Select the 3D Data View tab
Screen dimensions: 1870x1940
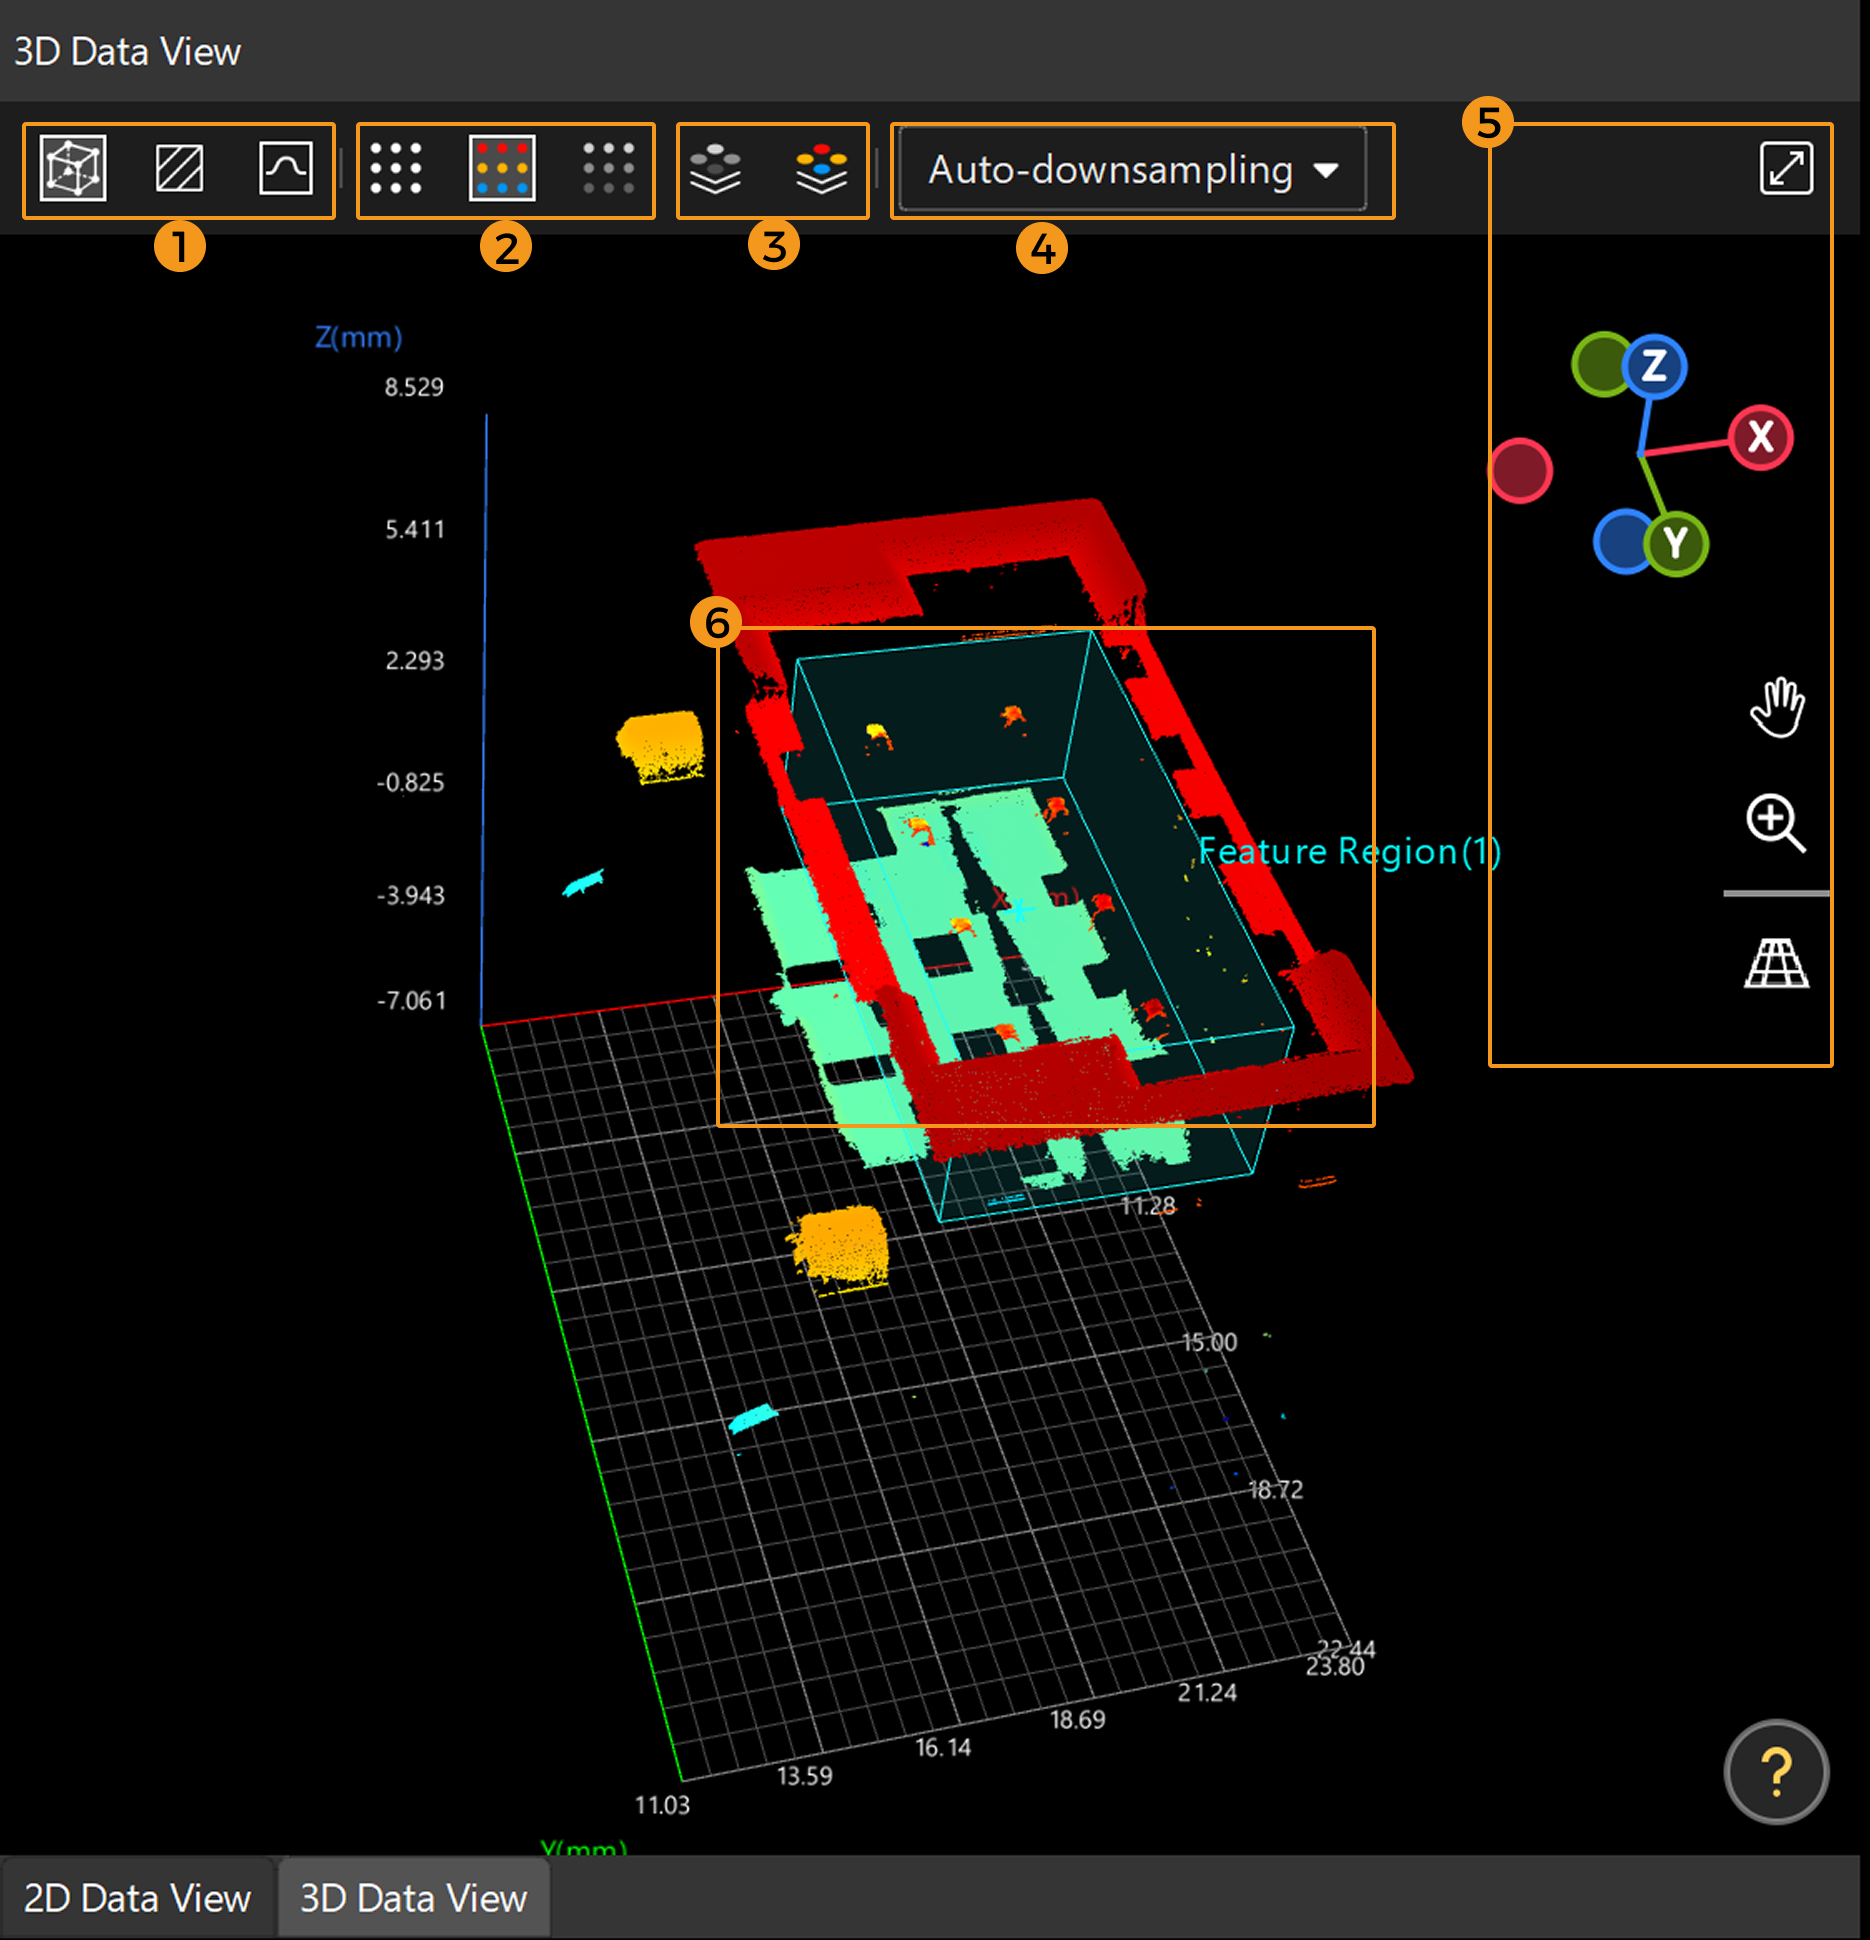(415, 1896)
